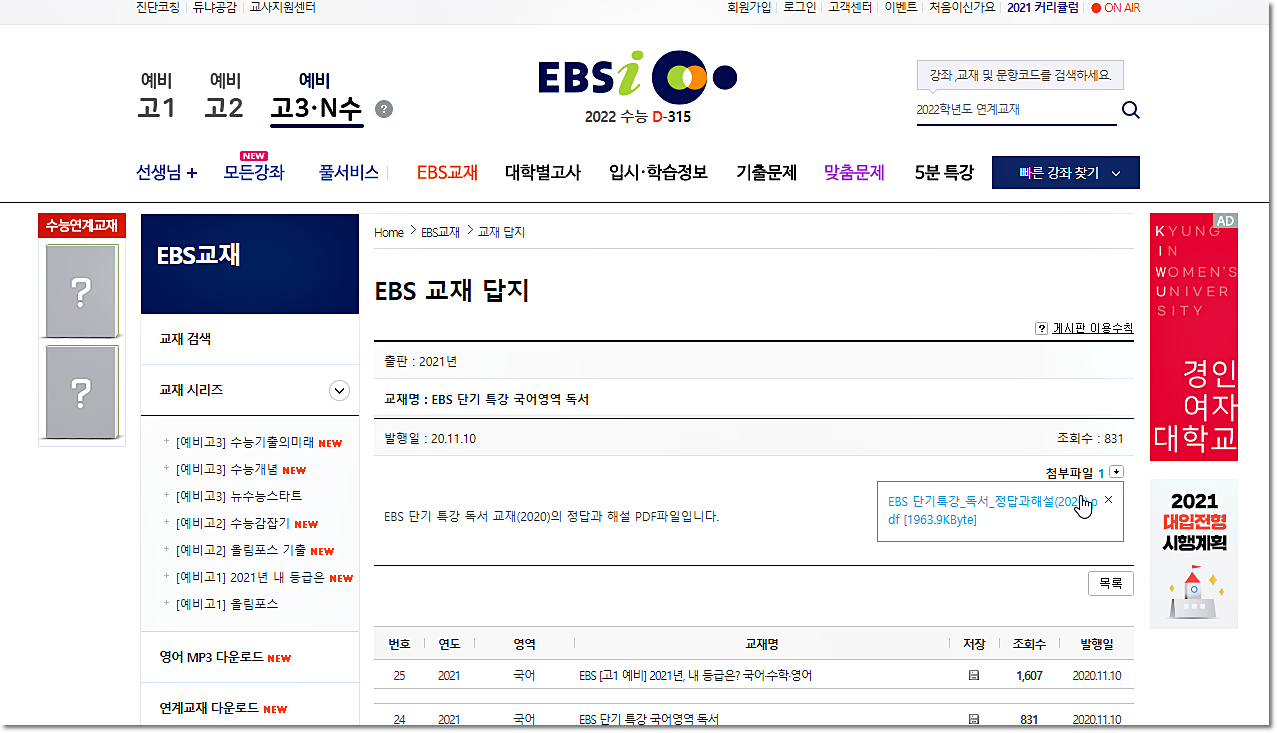Viewport: 1277px width, 733px height.
Task: Go to Home breadcrumb
Action: (389, 232)
